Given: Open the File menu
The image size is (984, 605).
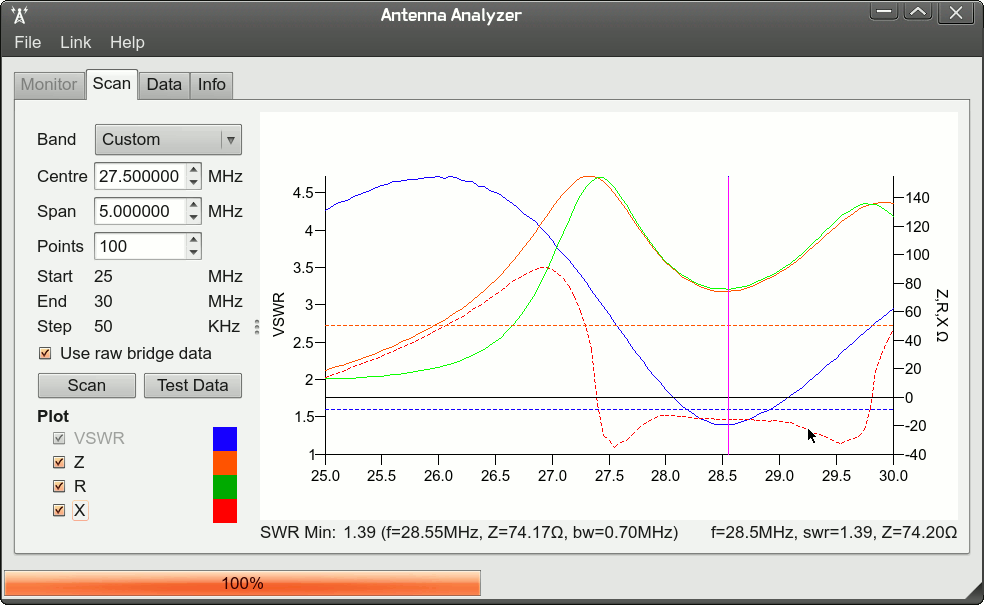Looking at the screenshot, I should pyautogui.click(x=27, y=42).
